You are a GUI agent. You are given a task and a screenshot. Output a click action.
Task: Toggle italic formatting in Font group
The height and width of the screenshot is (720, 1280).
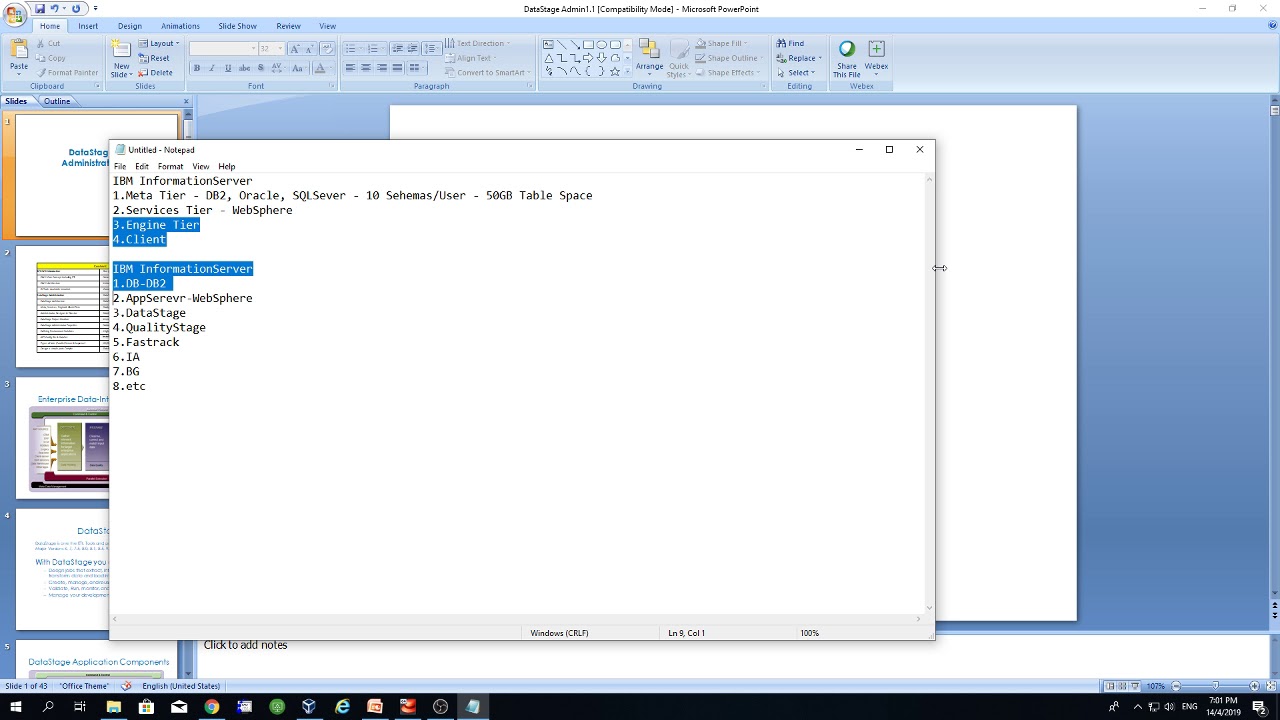point(212,68)
